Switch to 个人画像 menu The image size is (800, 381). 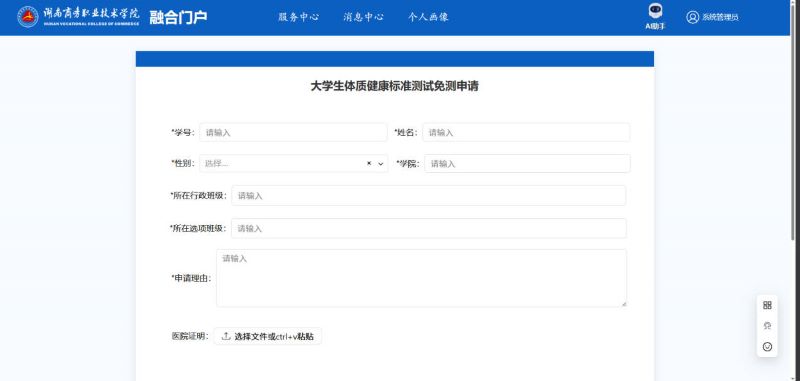click(x=428, y=17)
